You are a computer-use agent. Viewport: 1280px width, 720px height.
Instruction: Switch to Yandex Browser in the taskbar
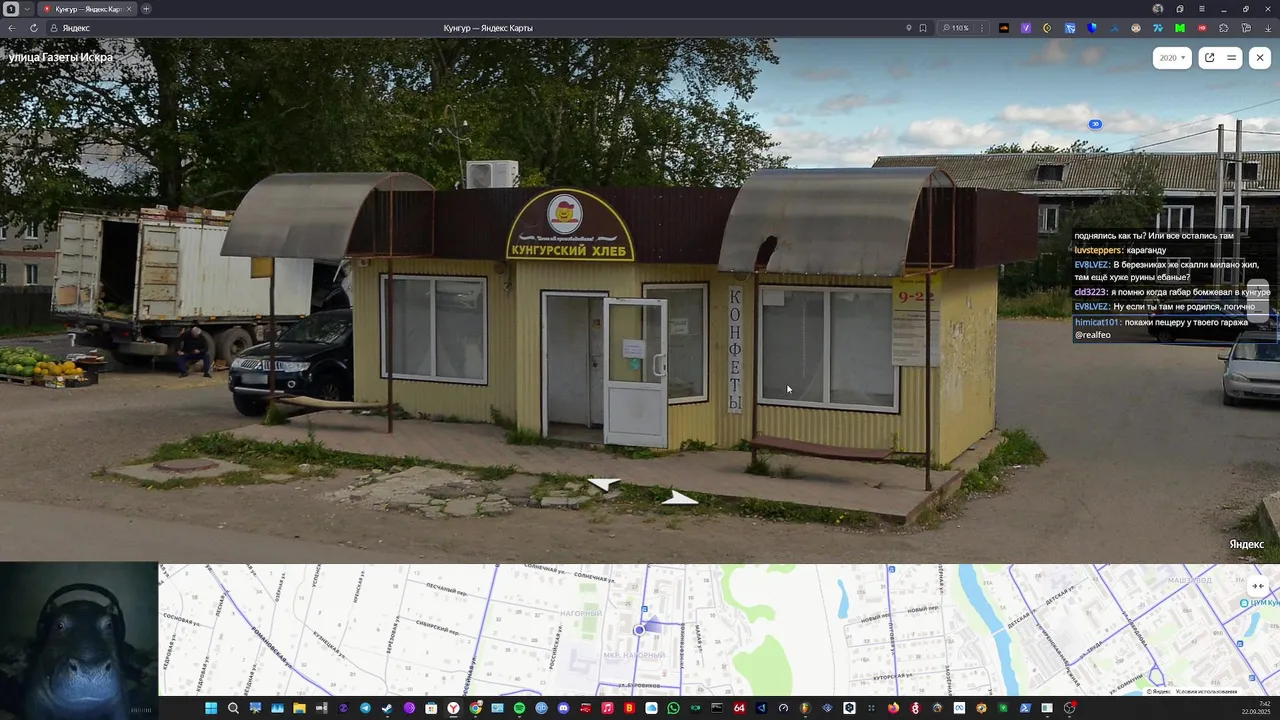(454, 708)
